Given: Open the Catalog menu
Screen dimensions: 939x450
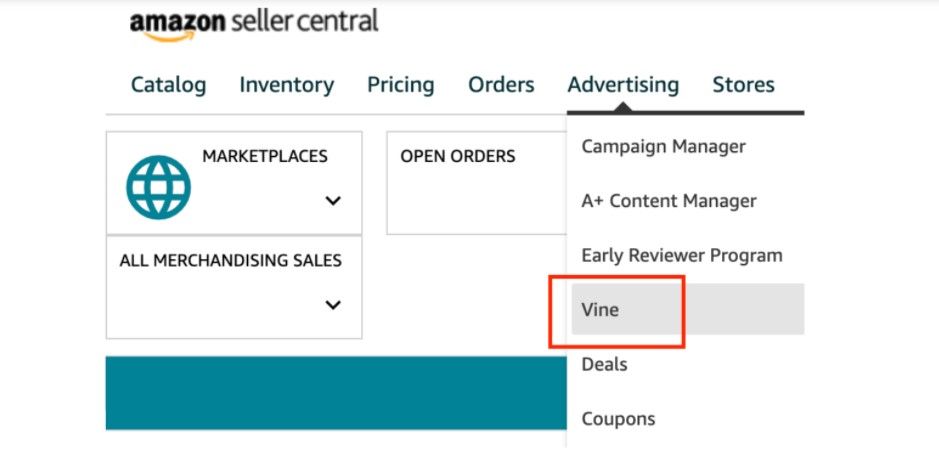Looking at the screenshot, I should (x=168, y=85).
